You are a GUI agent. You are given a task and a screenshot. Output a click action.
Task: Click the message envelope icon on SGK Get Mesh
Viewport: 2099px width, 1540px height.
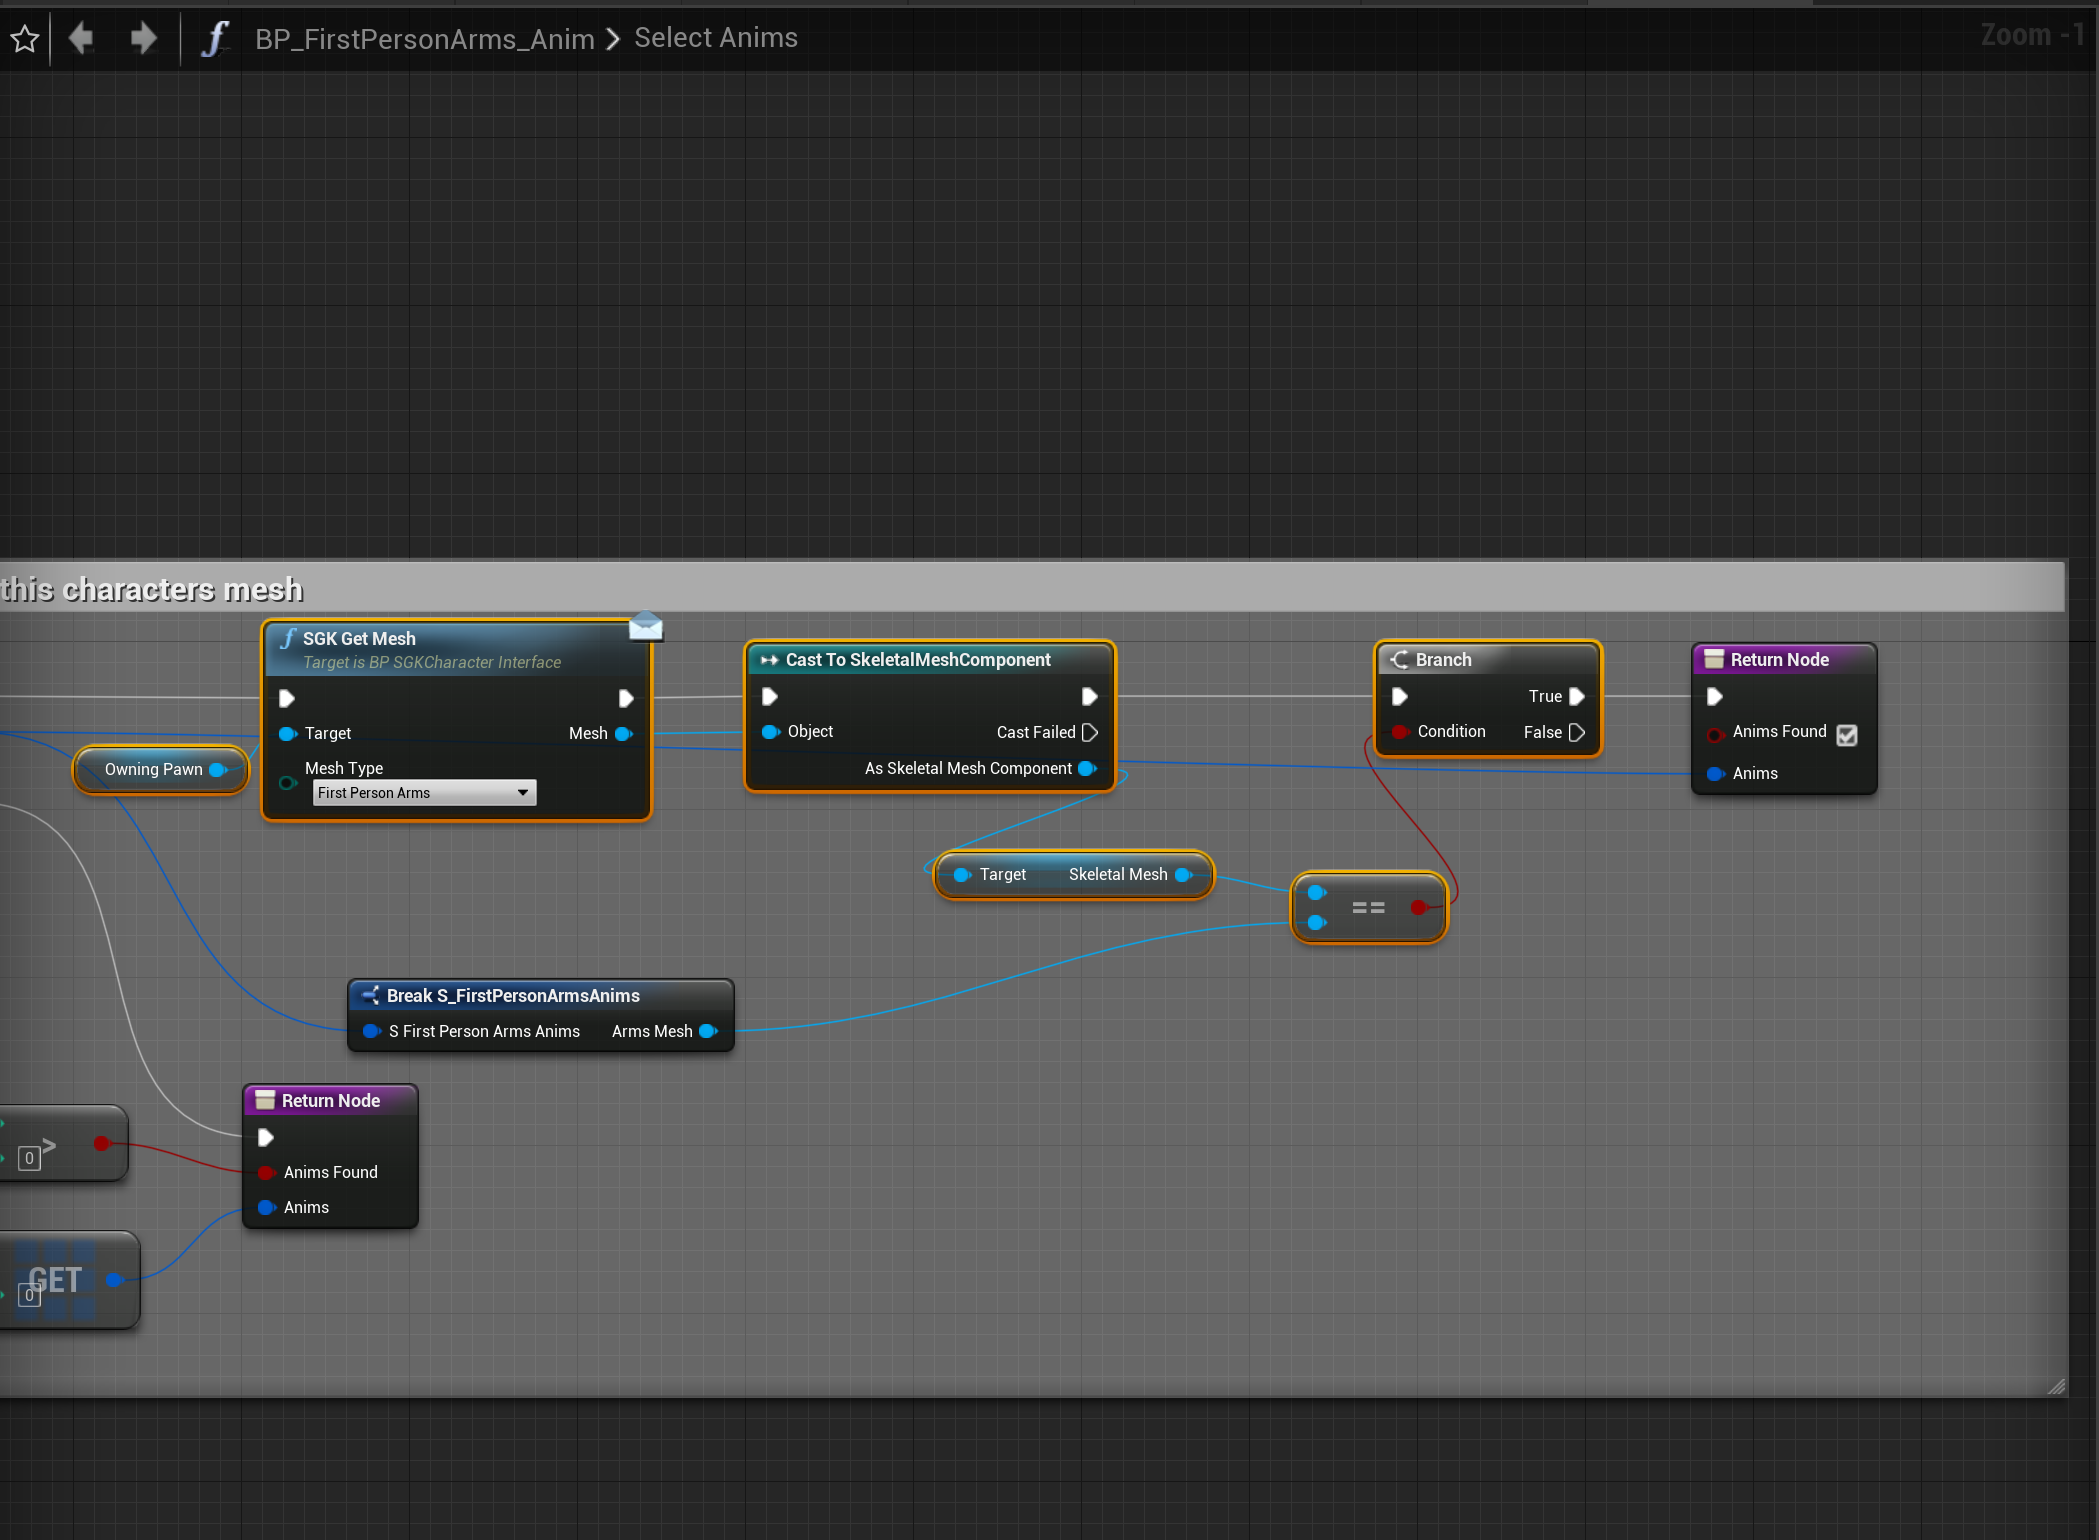[x=645, y=627]
